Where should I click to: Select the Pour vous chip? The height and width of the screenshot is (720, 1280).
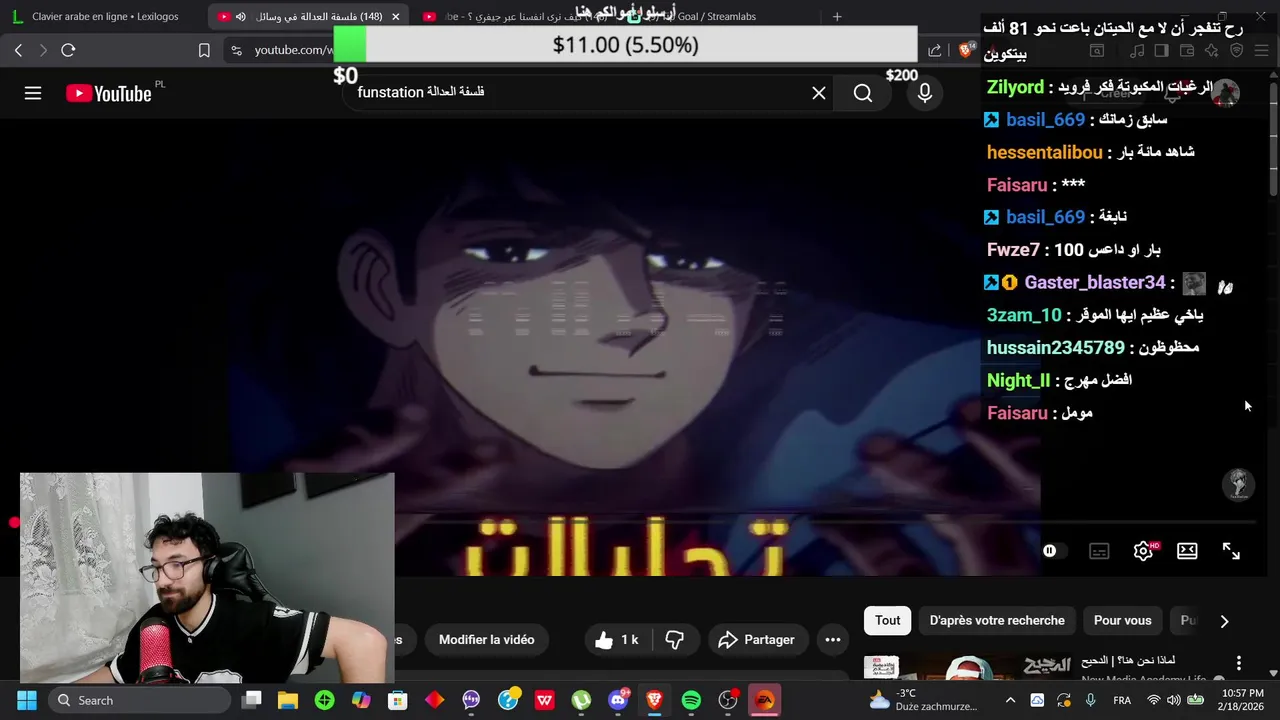(x=1122, y=620)
